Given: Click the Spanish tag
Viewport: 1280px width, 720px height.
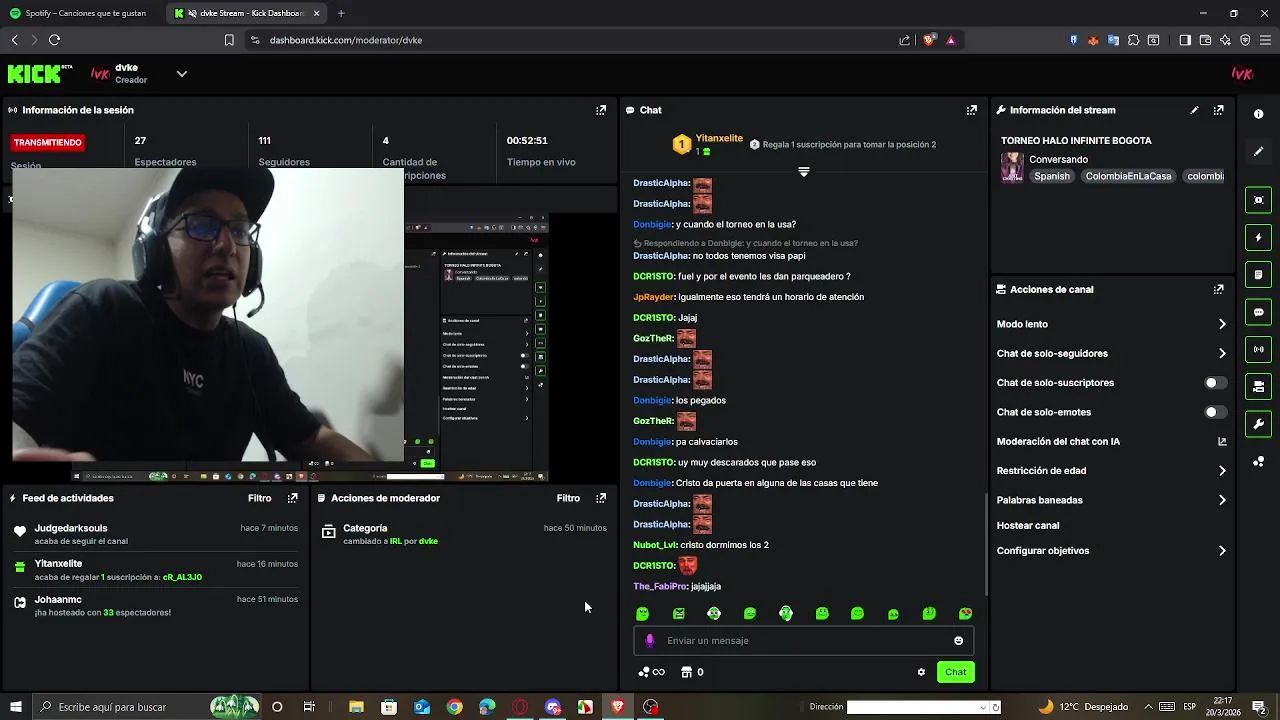Looking at the screenshot, I should pos(1052,176).
